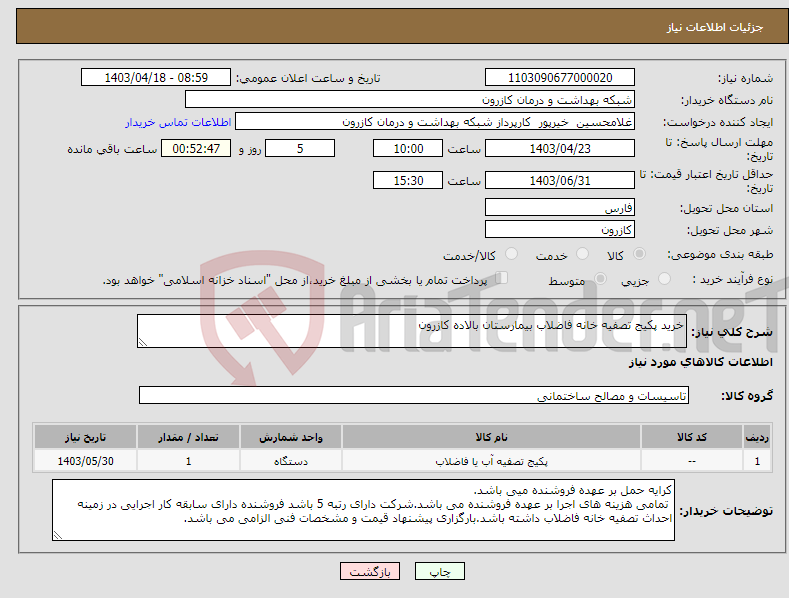Screen dimensions: 789x598
Task: Click the remaining time field 00:52:47
Action: pos(196,148)
